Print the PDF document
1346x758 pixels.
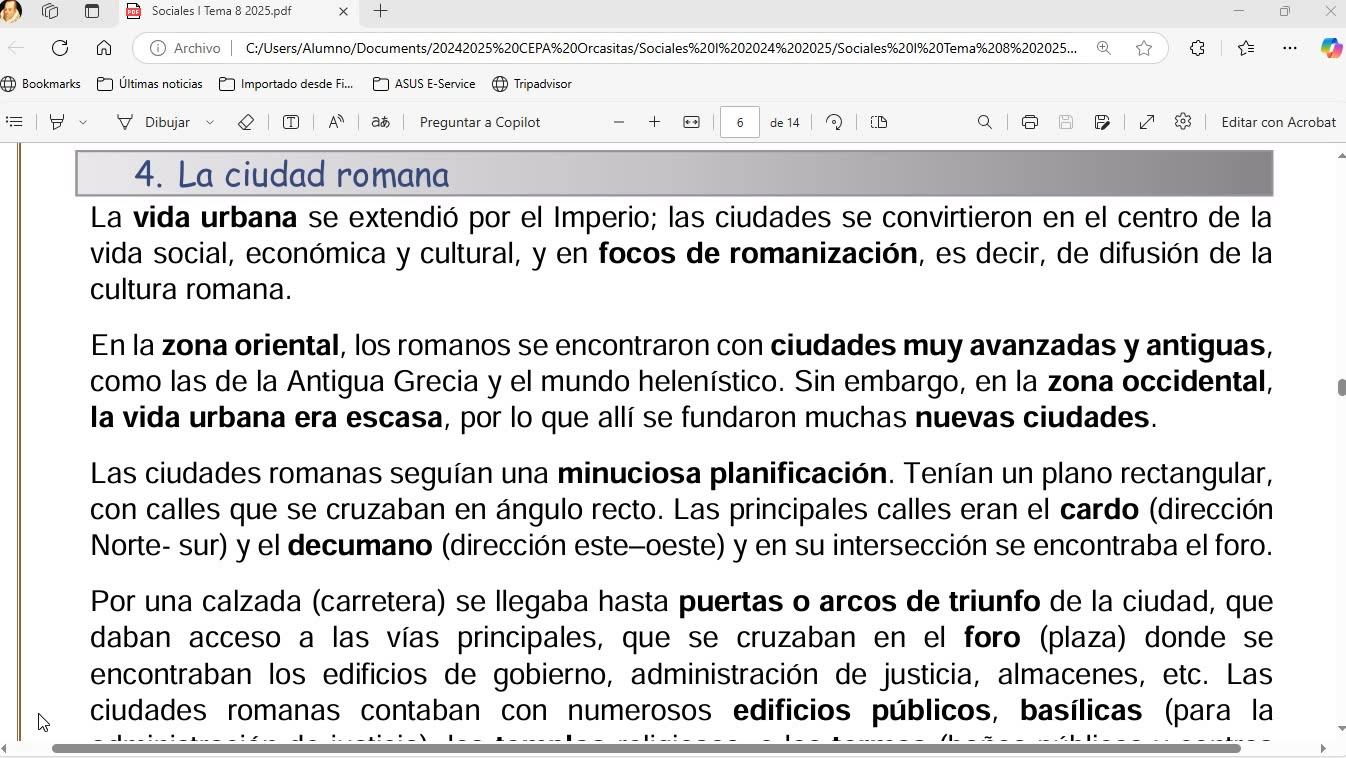click(x=1030, y=122)
